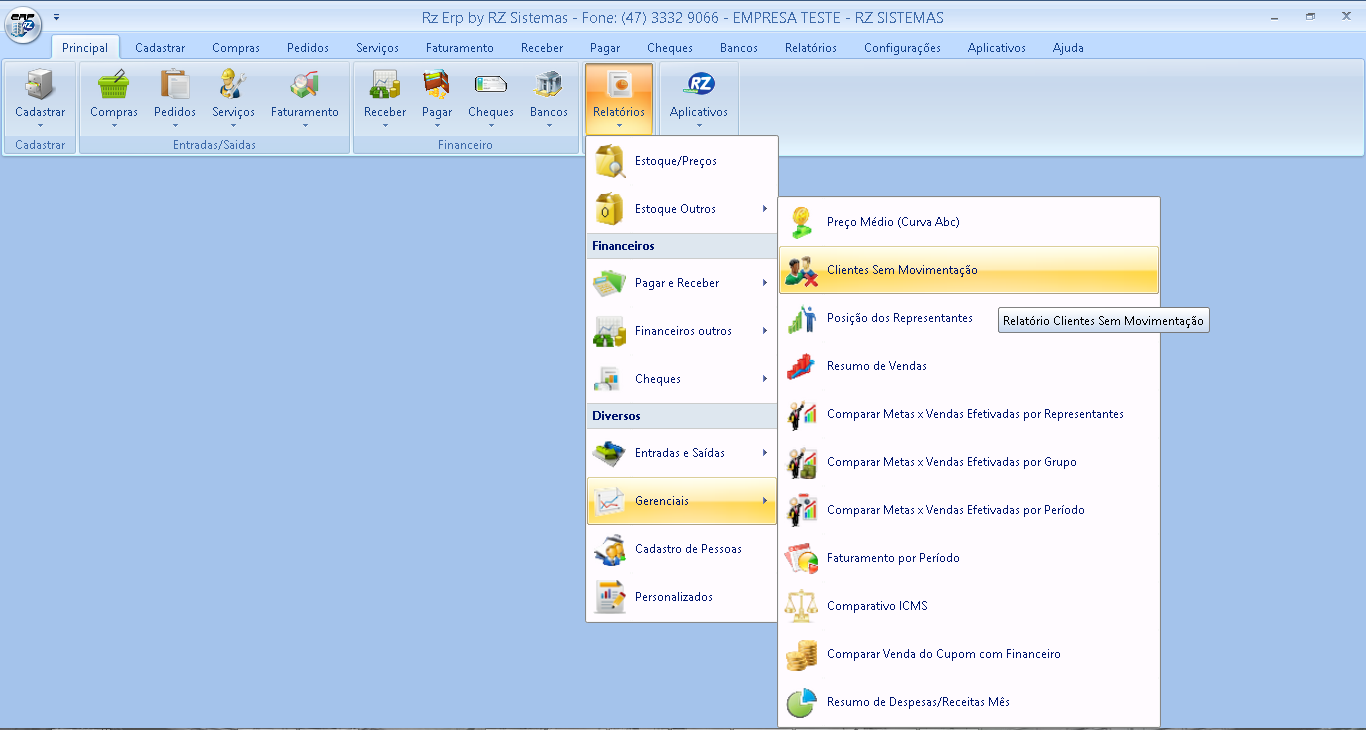This screenshot has height=730, width=1367.
Task: Switch to the Configurações ribbon tab
Action: (902, 48)
